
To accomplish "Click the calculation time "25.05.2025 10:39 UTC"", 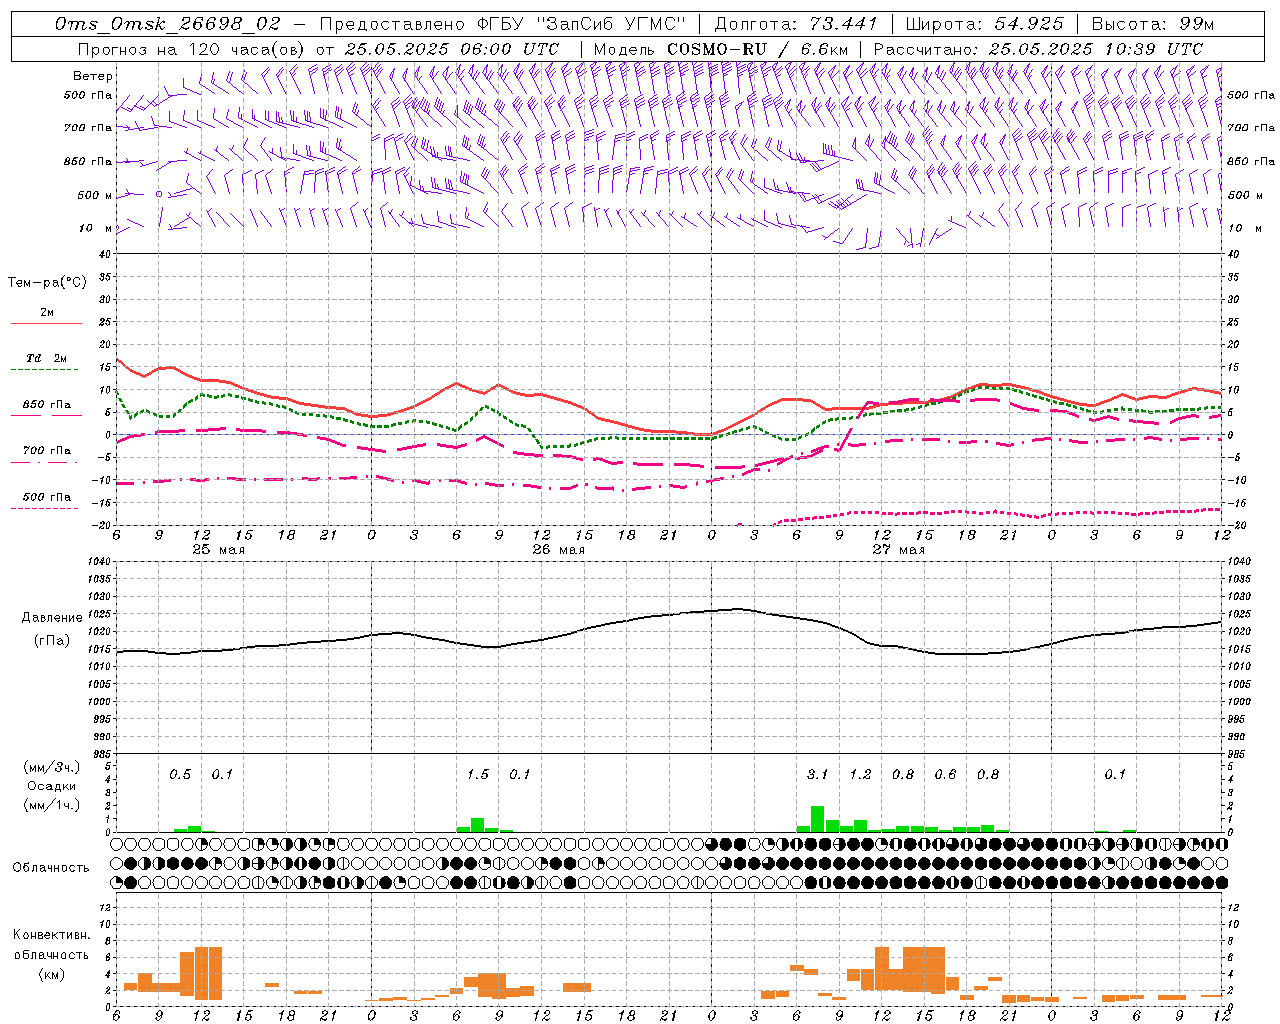I will pyautogui.click(x=1095, y=49).
